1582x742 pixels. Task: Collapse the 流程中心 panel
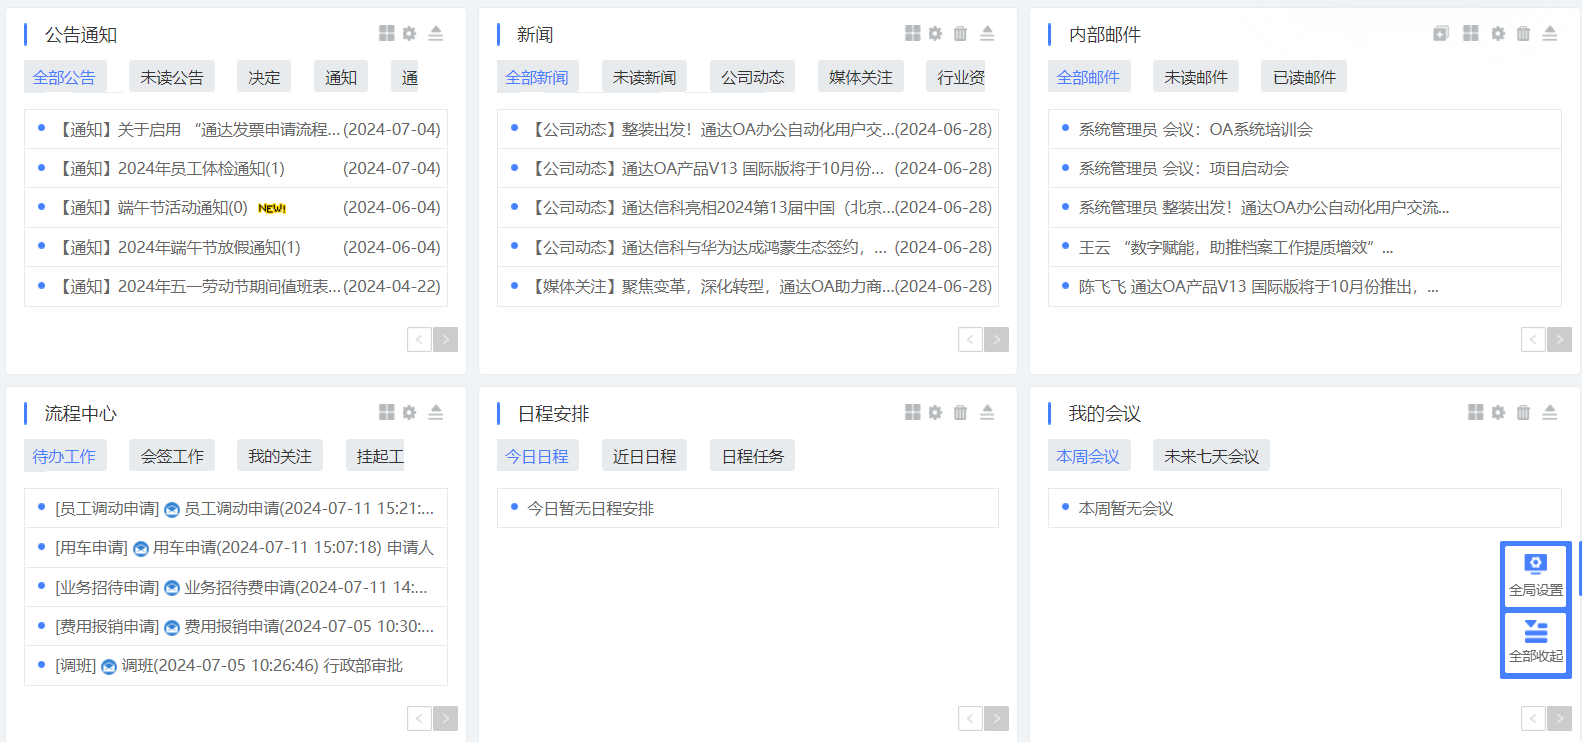click(x=436, y=413)
